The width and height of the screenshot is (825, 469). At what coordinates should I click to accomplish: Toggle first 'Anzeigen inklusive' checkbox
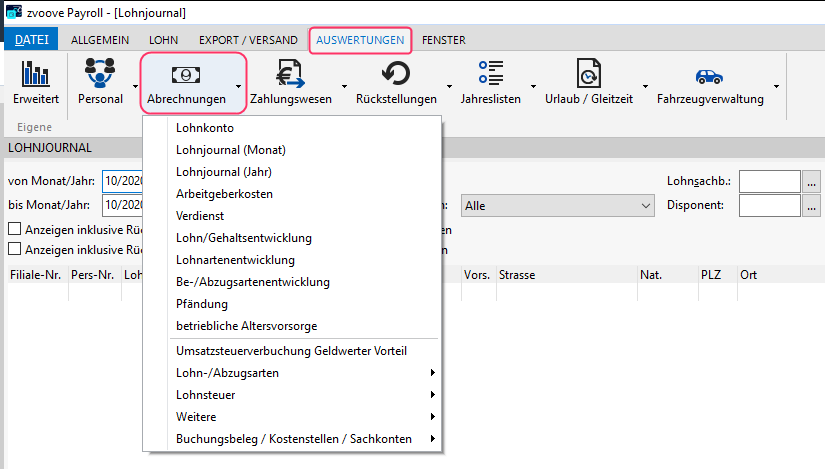pyautogui.click(x=15, y=228)
